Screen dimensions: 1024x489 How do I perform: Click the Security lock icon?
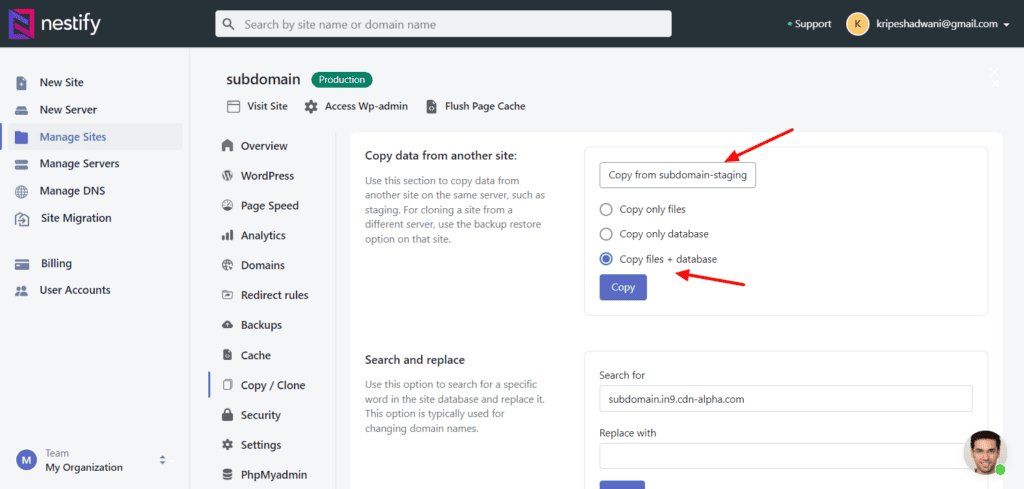(x=227, y=415)
